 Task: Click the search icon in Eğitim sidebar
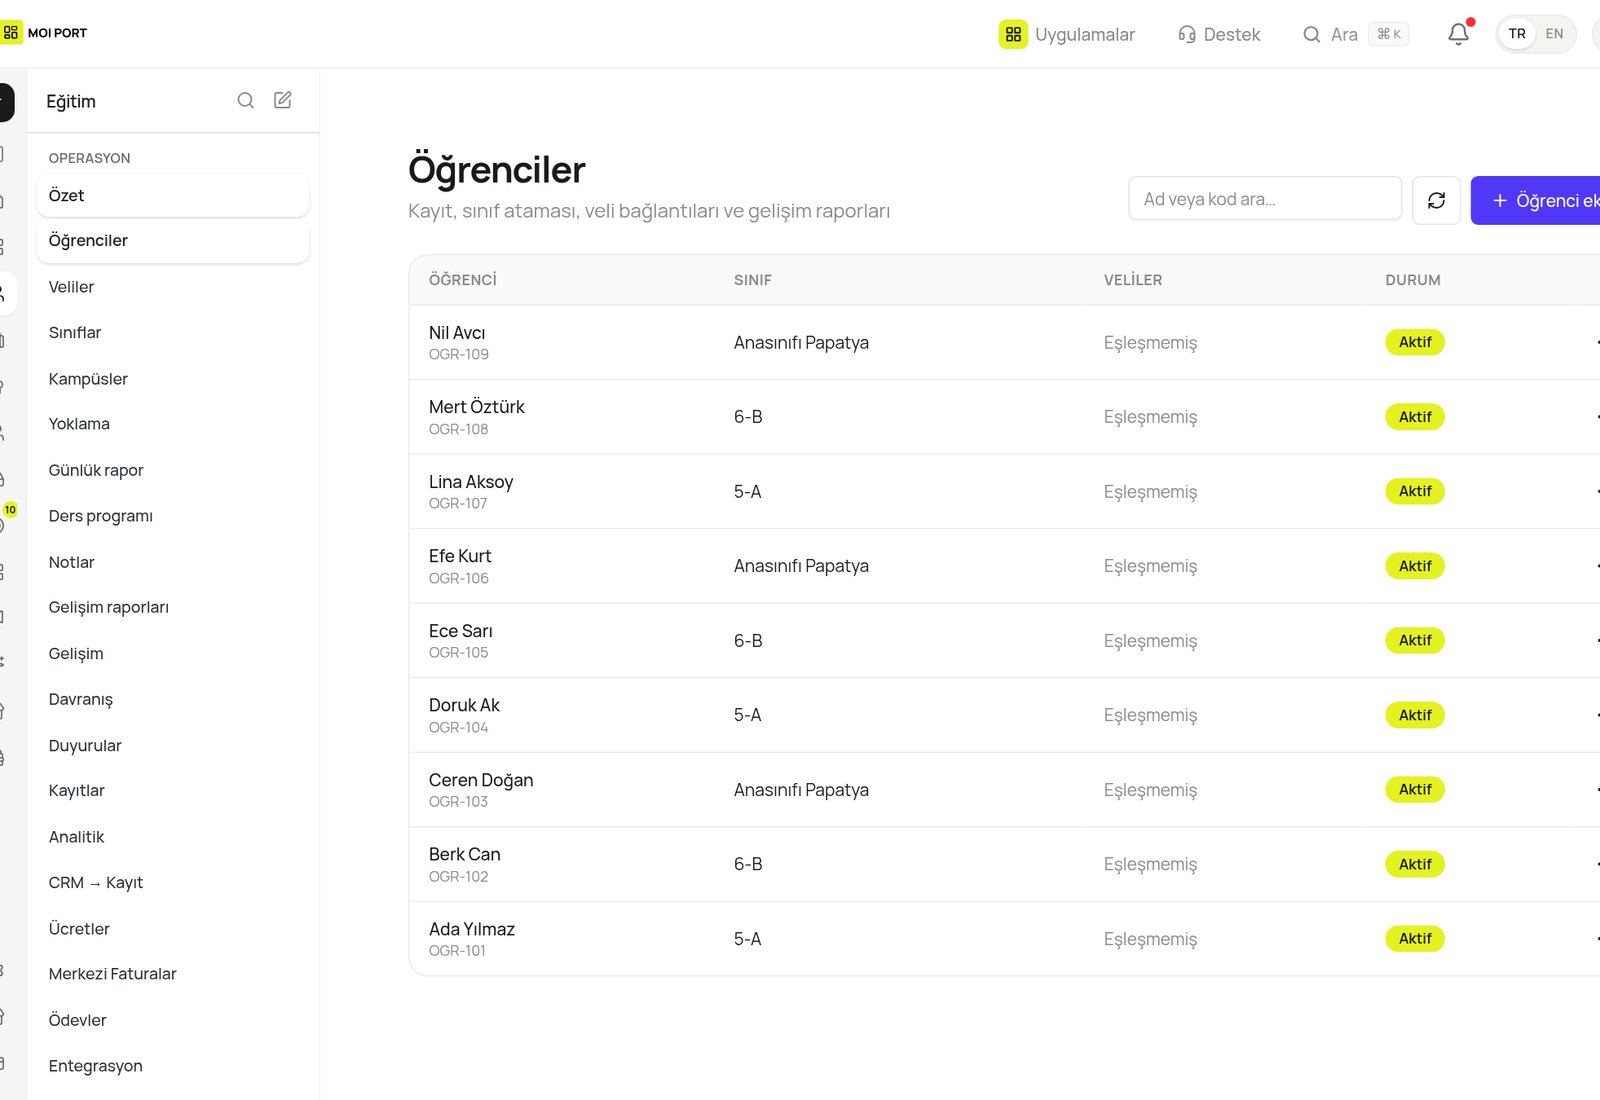point(245,100)
